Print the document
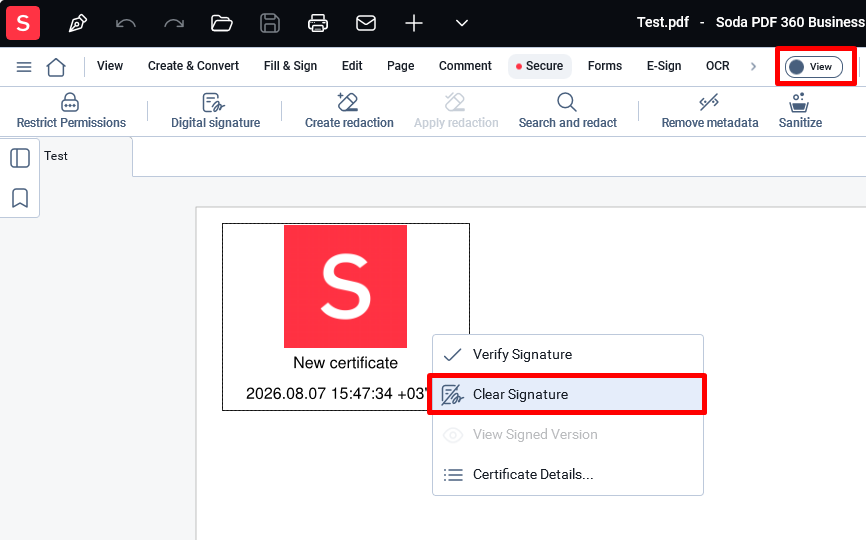 tap(318, 23)
